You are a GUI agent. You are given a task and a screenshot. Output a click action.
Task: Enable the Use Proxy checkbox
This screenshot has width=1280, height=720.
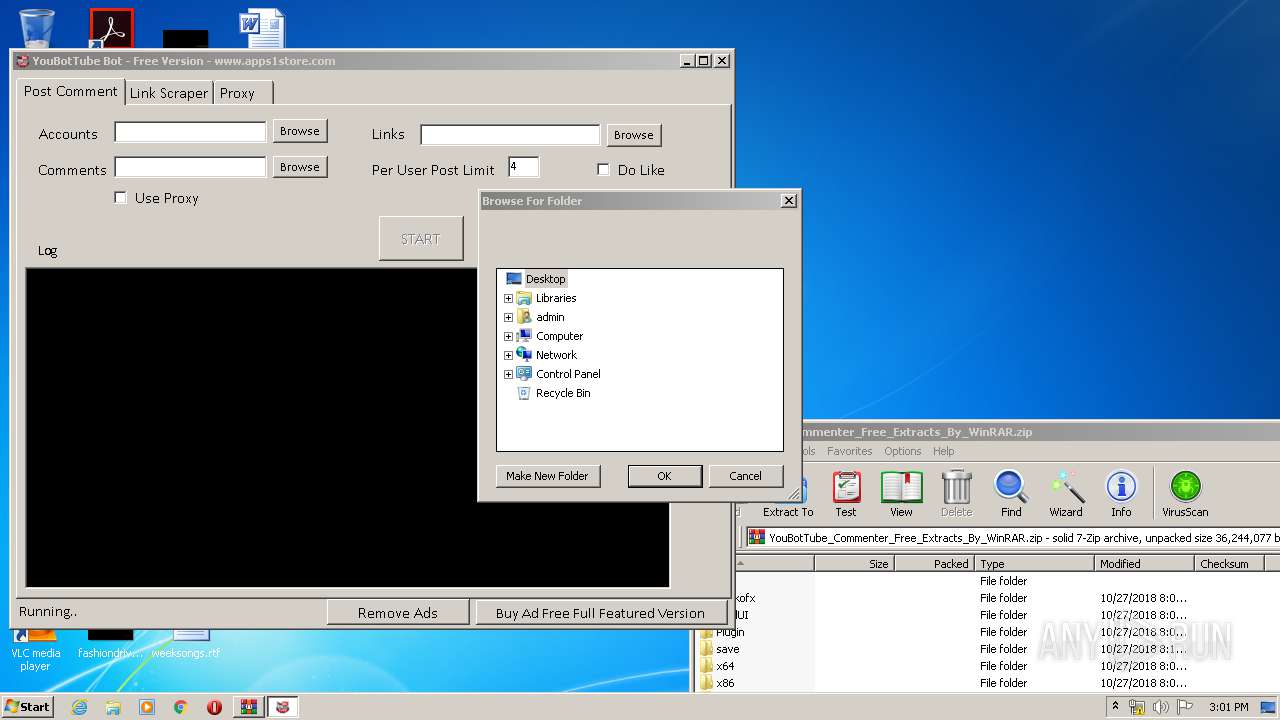[x=121, y=198]
